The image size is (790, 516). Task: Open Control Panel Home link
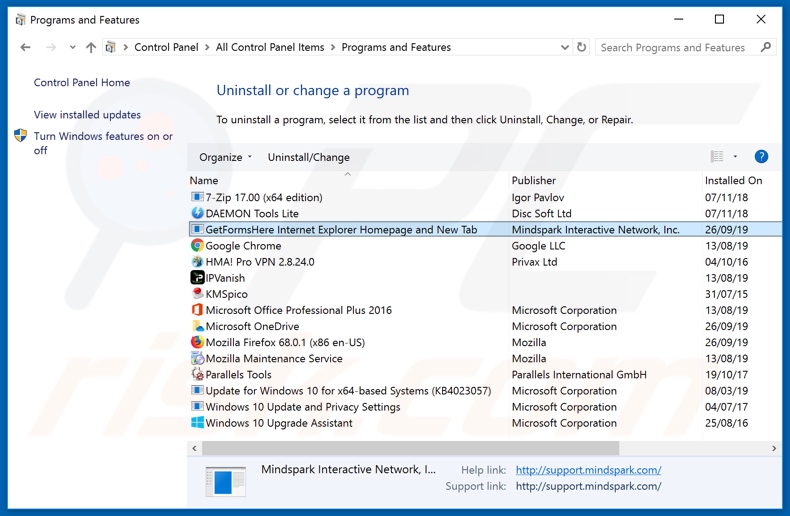(82, 83)
